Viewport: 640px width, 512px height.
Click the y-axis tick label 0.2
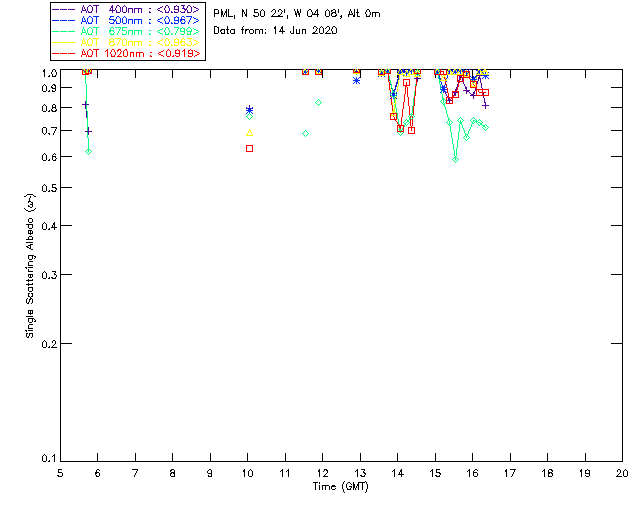49,344
